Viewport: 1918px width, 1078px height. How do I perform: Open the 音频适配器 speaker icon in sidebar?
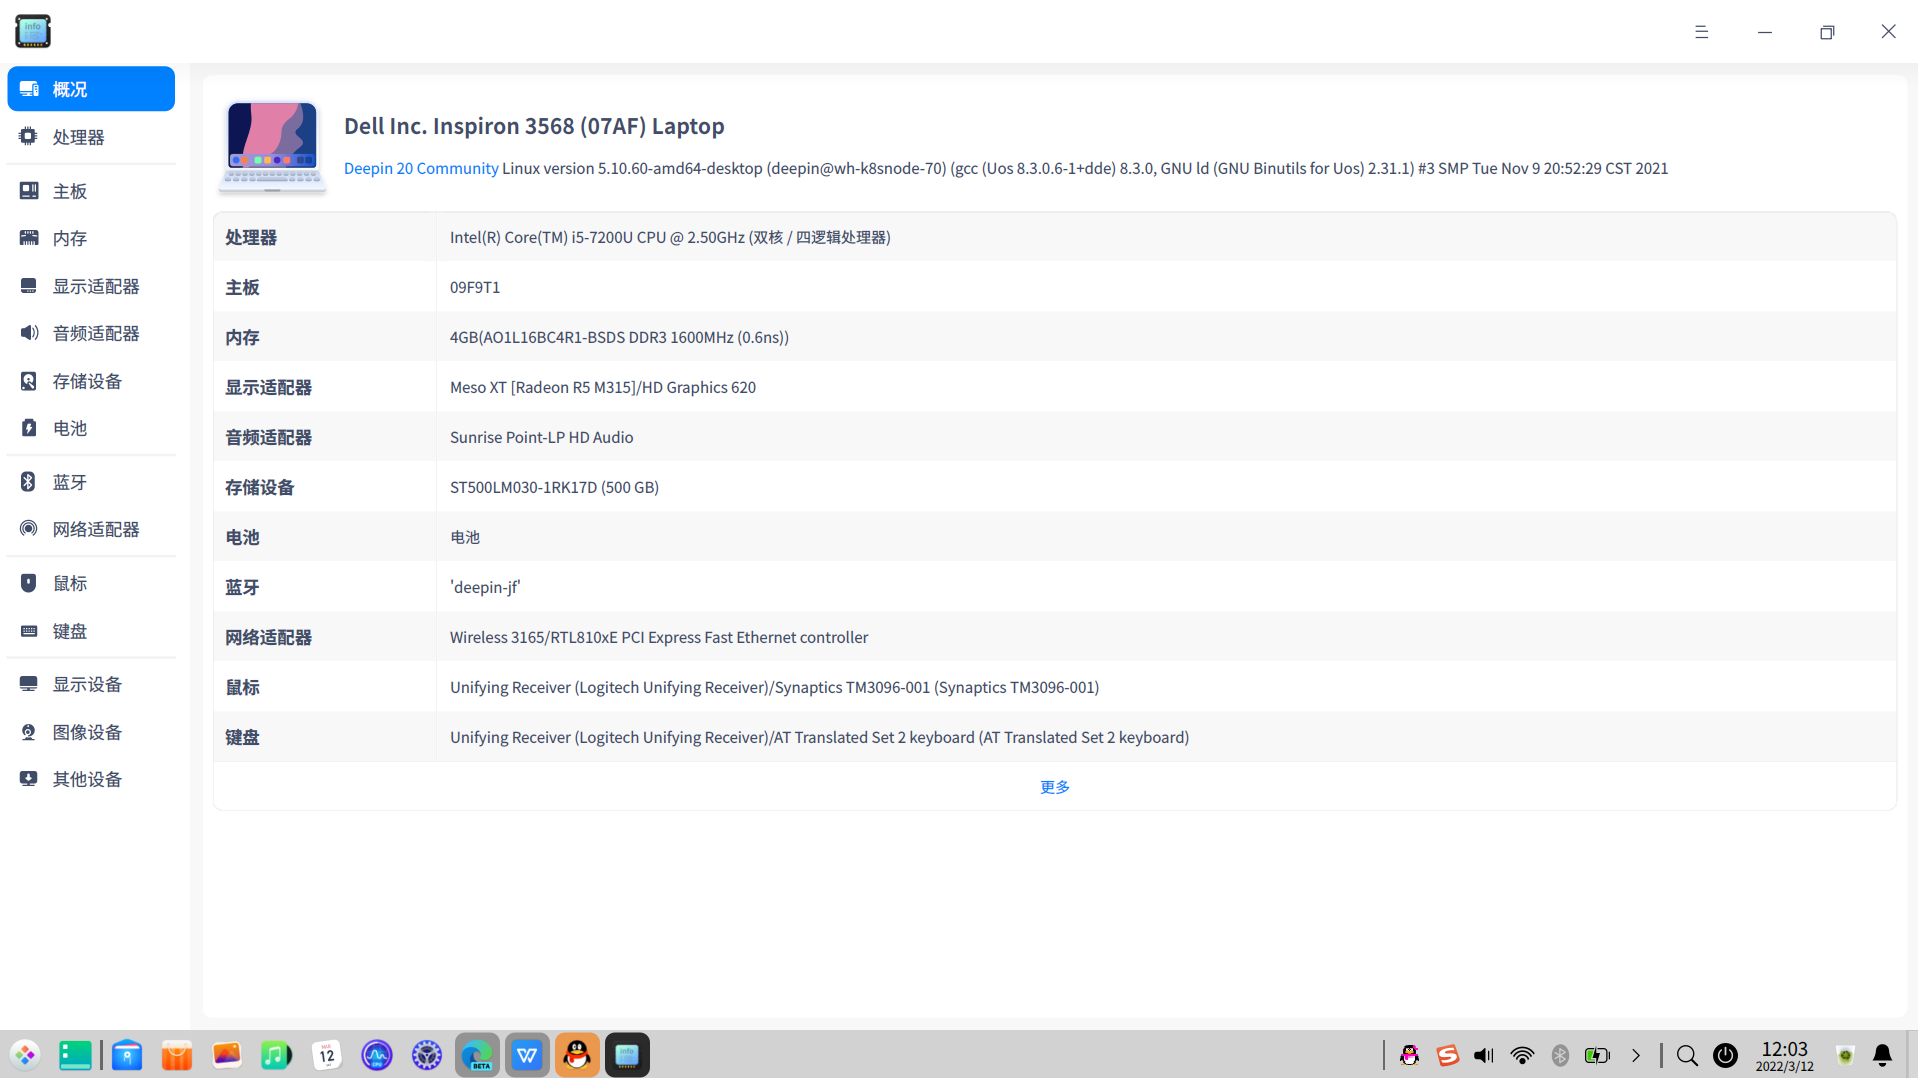(x=29, y=333)
